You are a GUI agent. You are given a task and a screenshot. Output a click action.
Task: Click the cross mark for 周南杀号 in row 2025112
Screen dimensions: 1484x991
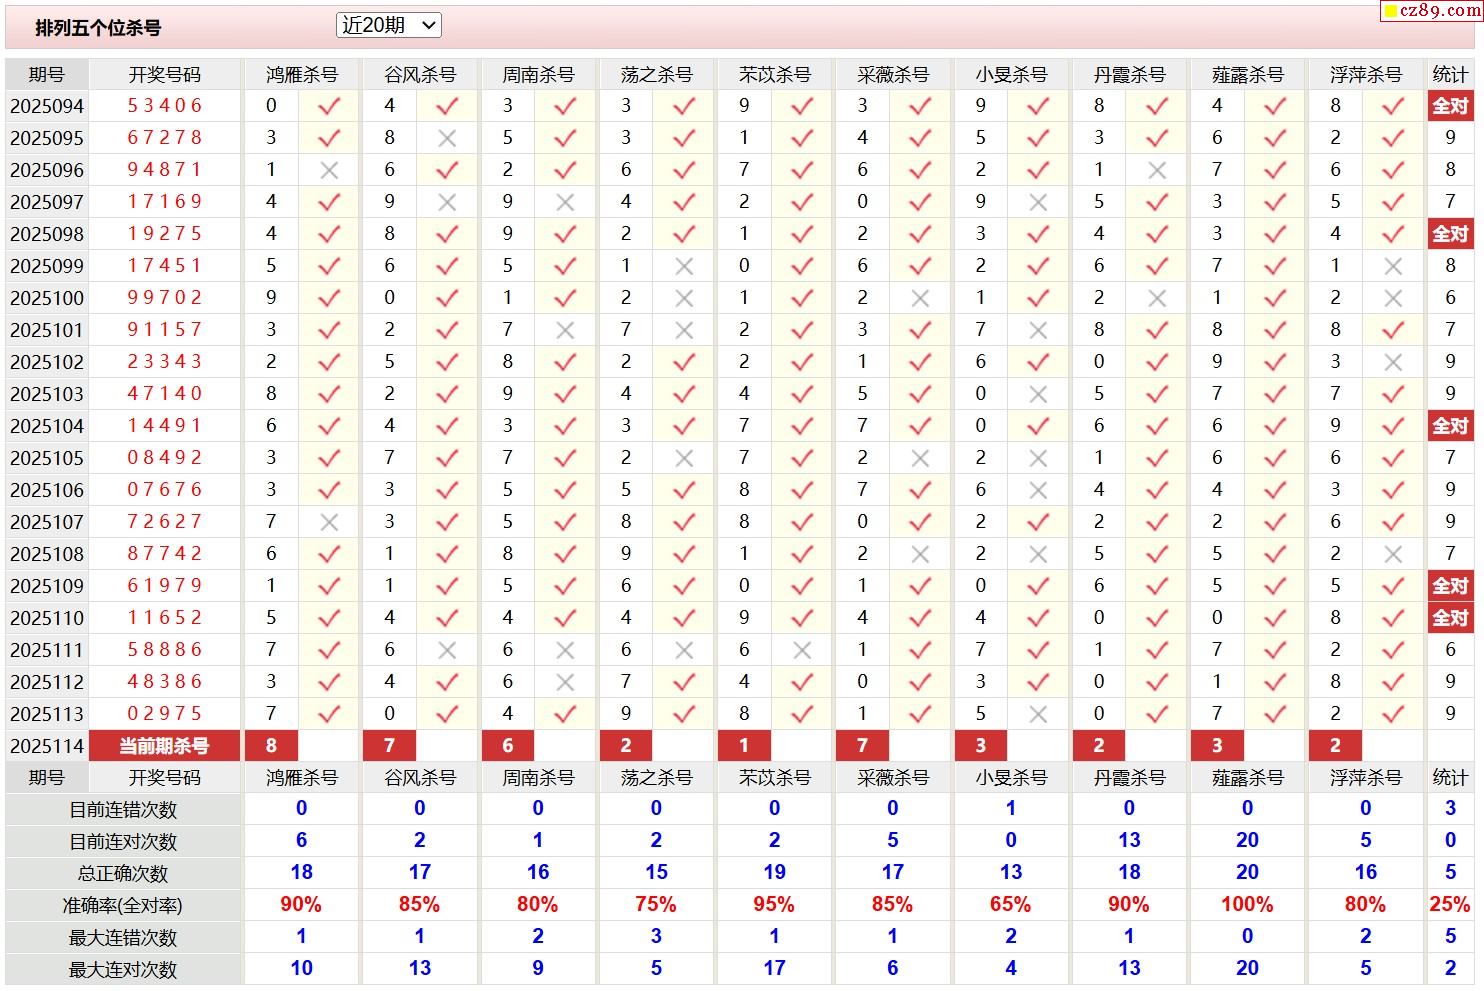565,682
